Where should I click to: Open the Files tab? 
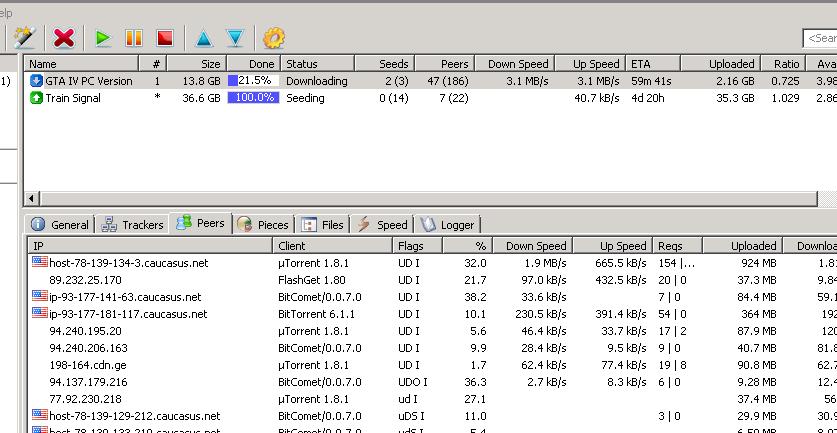click(322, 225)
